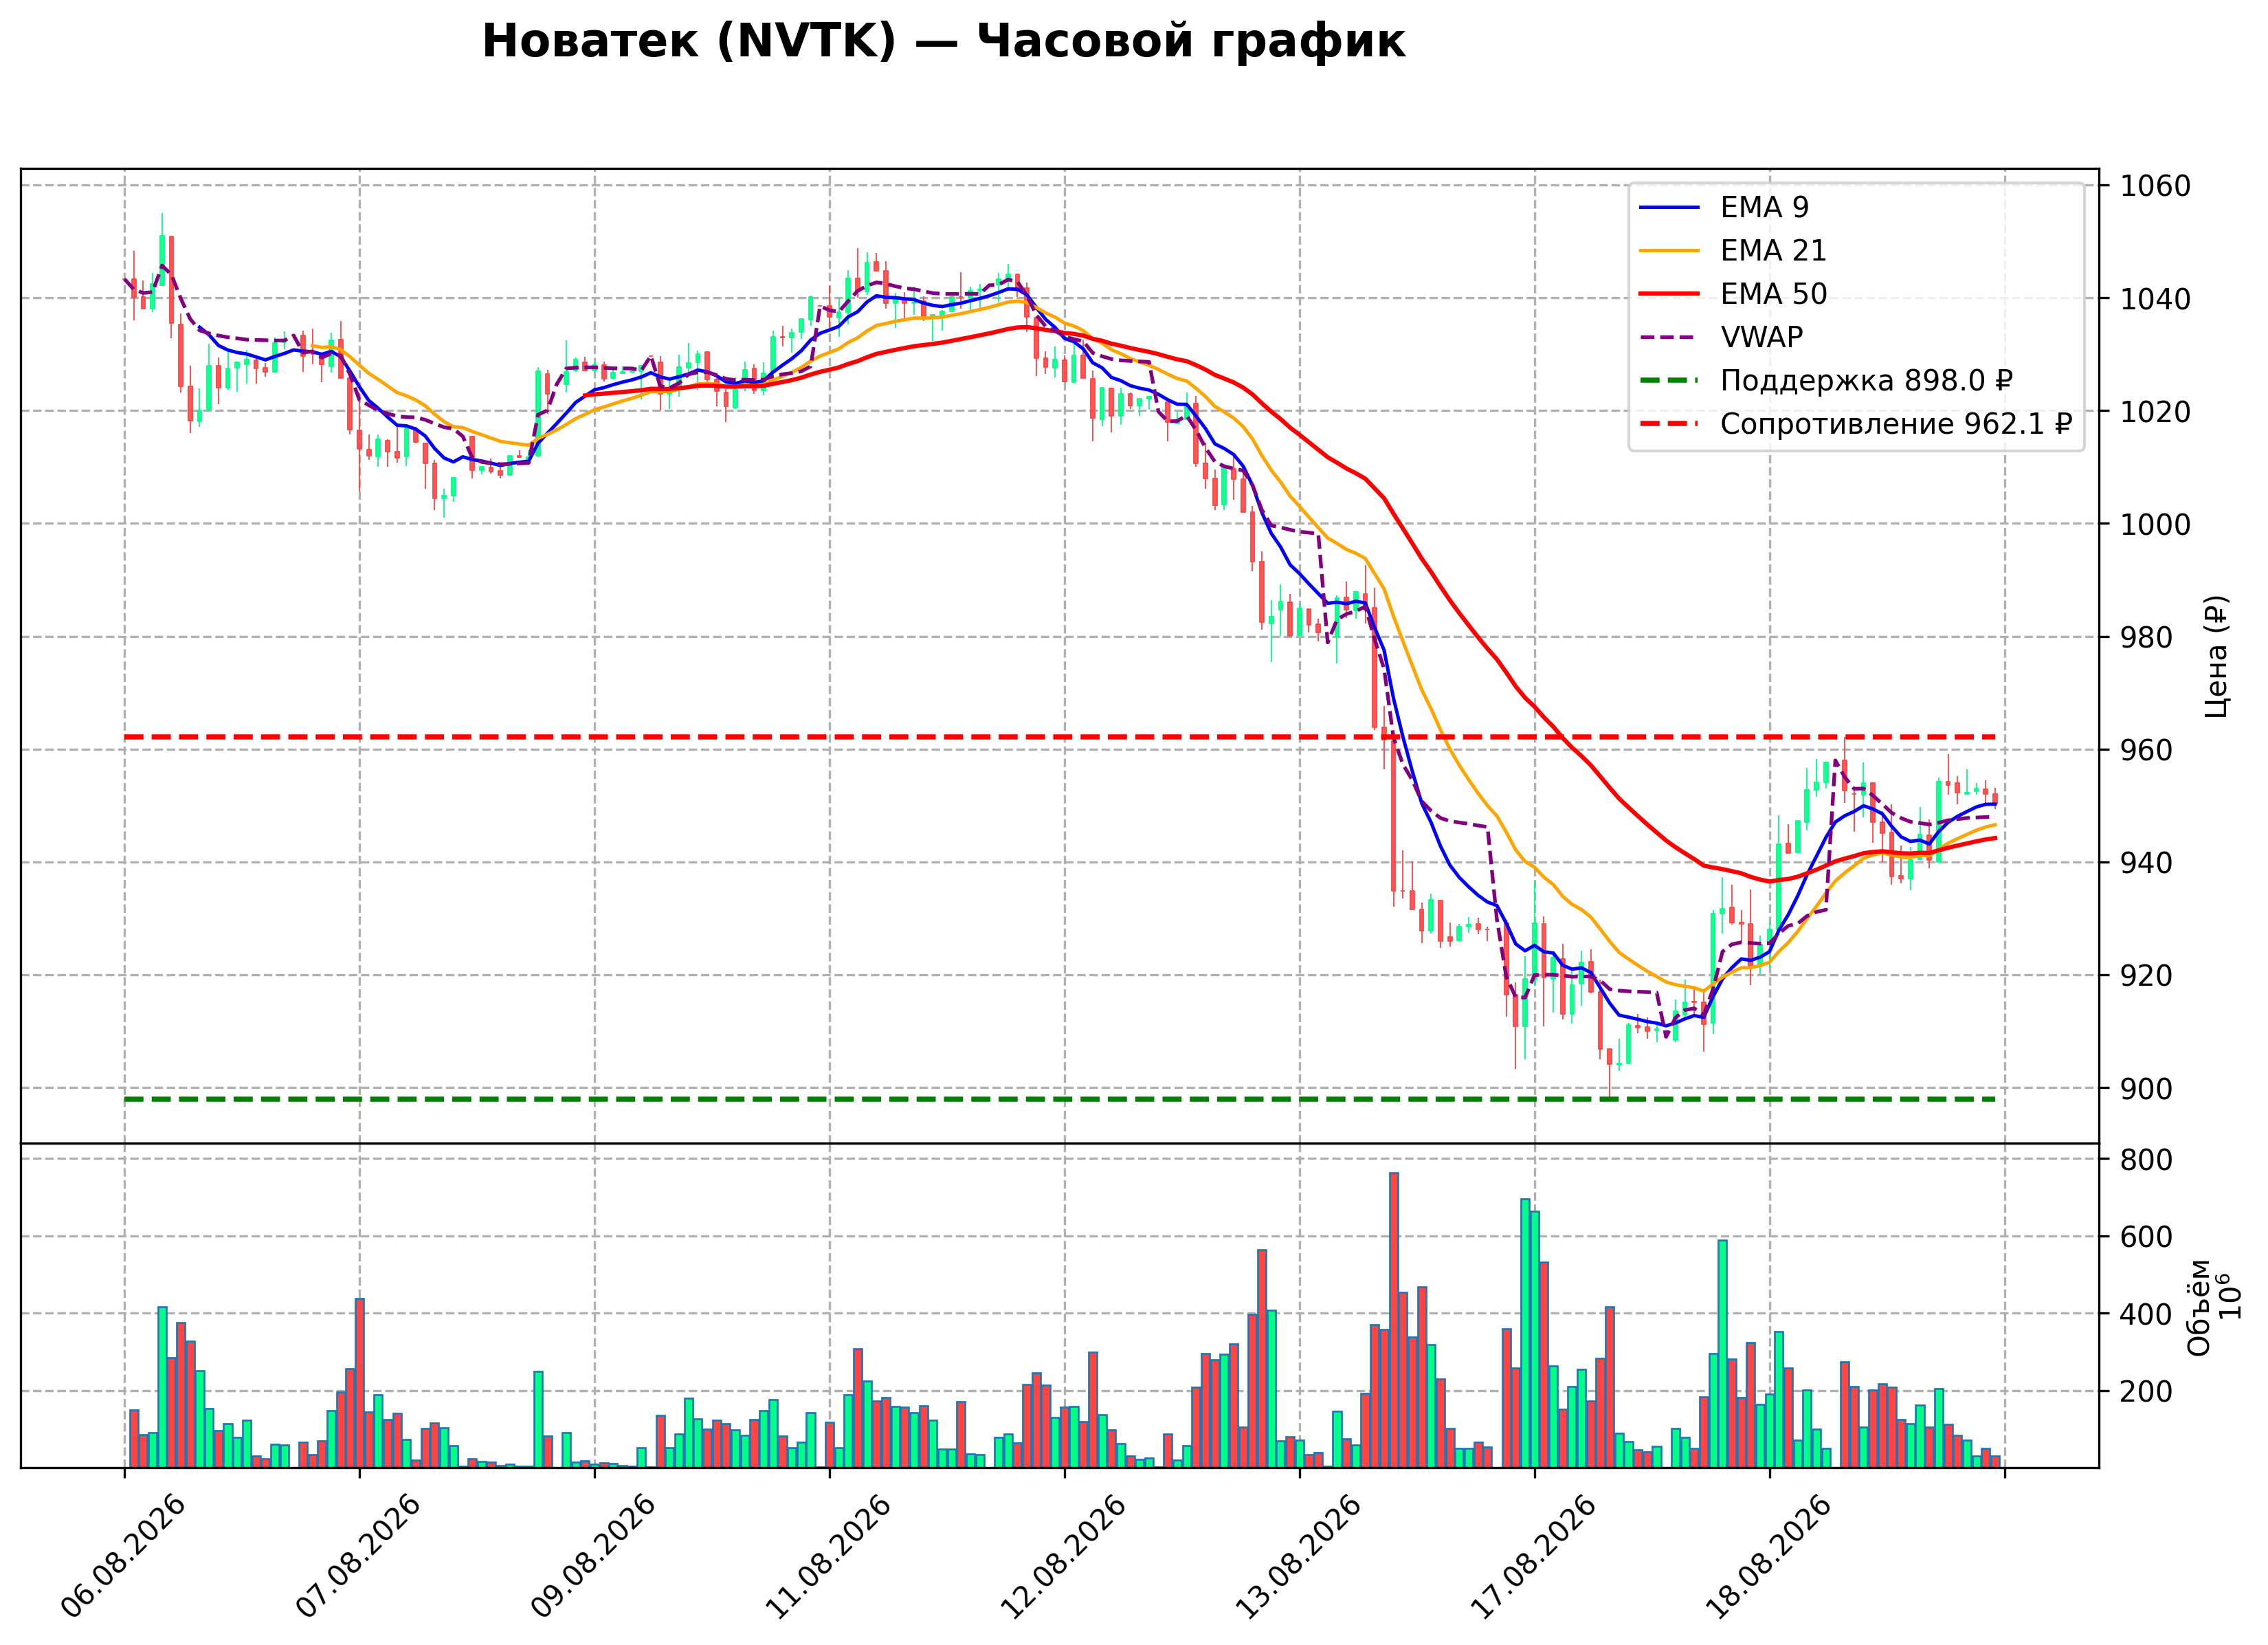Click the red dashed Сопротивление legend sample
The width and height of the screenshot is (2268, 1645).
1669,424
